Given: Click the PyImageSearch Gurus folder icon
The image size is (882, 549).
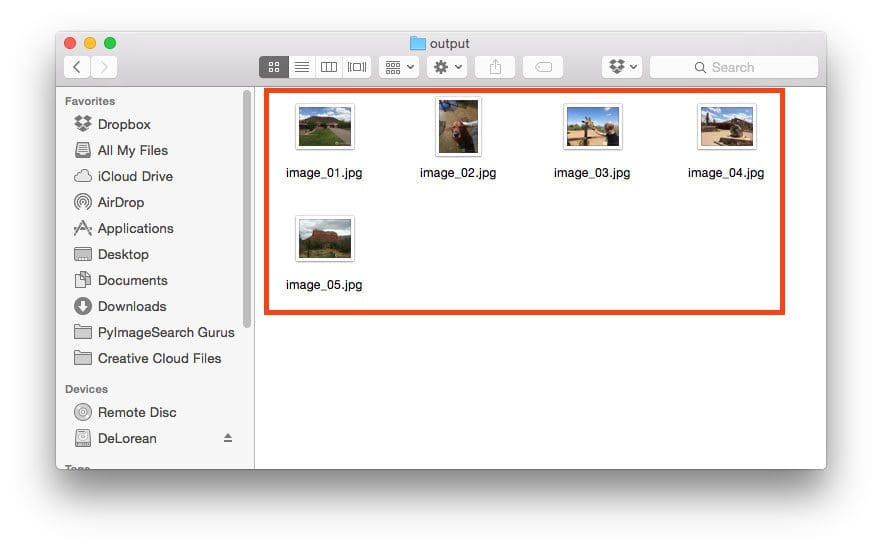Looking at the screenshot, I should (83, 332).
